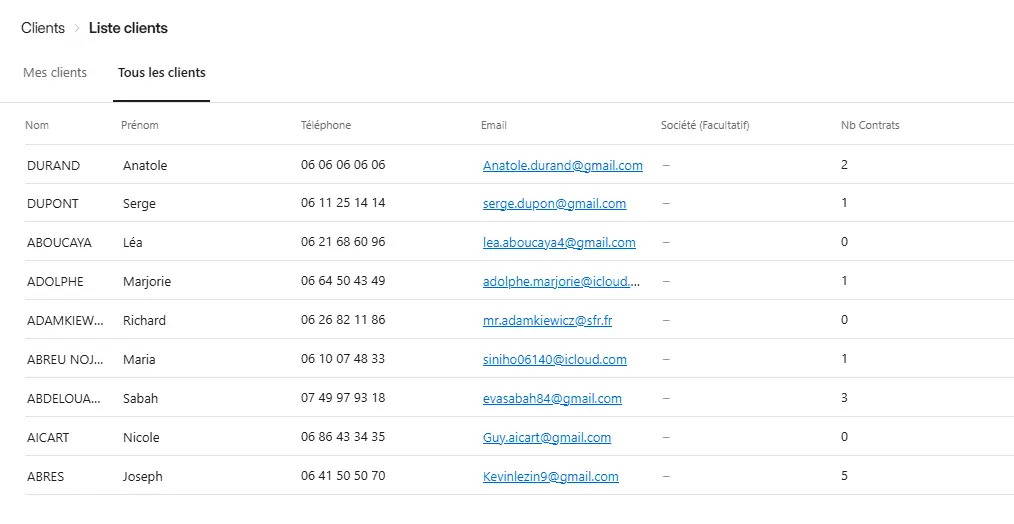Select the ABRES client name cell
Image resolution: width=1014 pixels, height=524 pixels.
pyautogui.click(x=45, y=477)
